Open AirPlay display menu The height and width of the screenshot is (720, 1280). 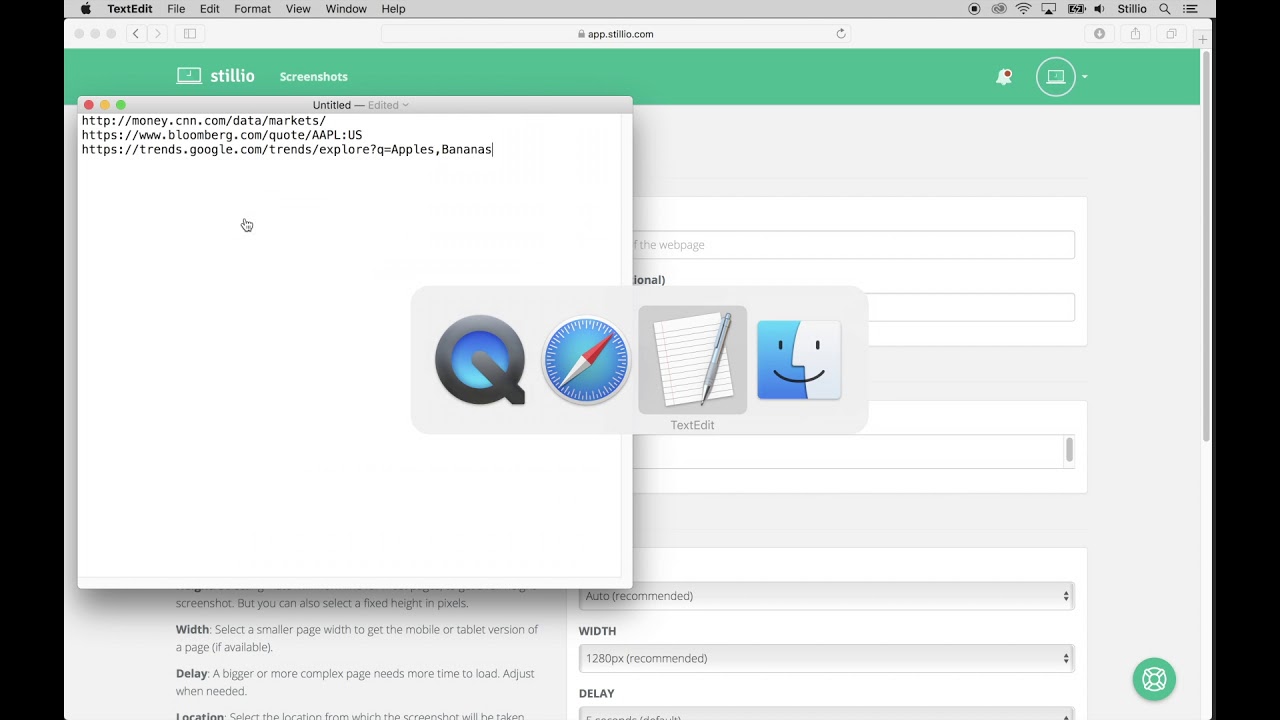coord(1049,9)
